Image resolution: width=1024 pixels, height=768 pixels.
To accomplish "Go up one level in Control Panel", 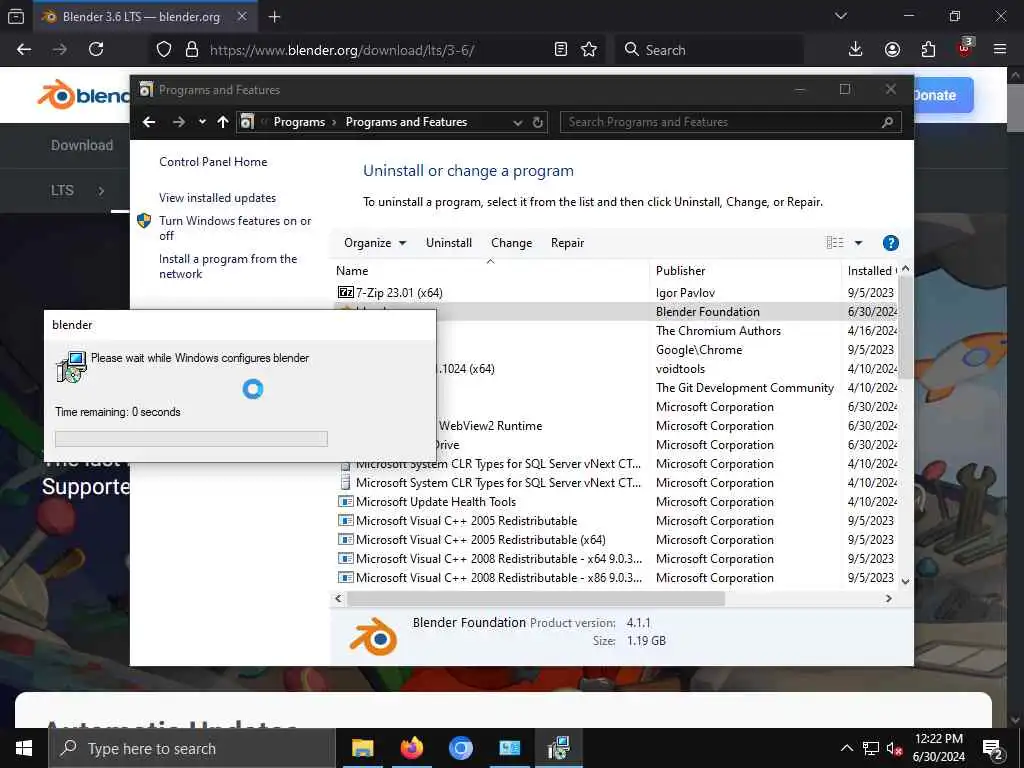I will 223,122.
